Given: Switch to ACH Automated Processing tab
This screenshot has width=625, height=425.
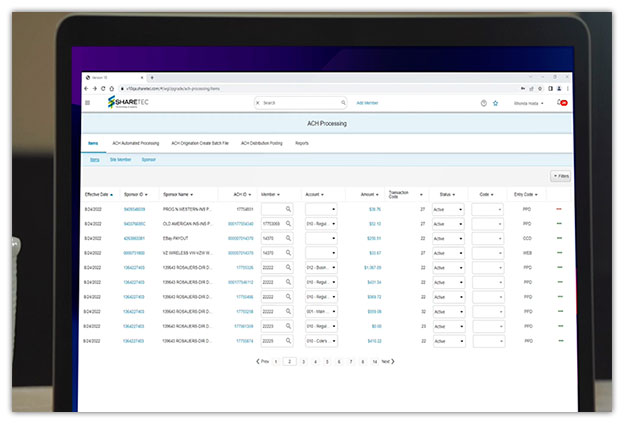Looking at the screenshot, I should click(135, 143).
